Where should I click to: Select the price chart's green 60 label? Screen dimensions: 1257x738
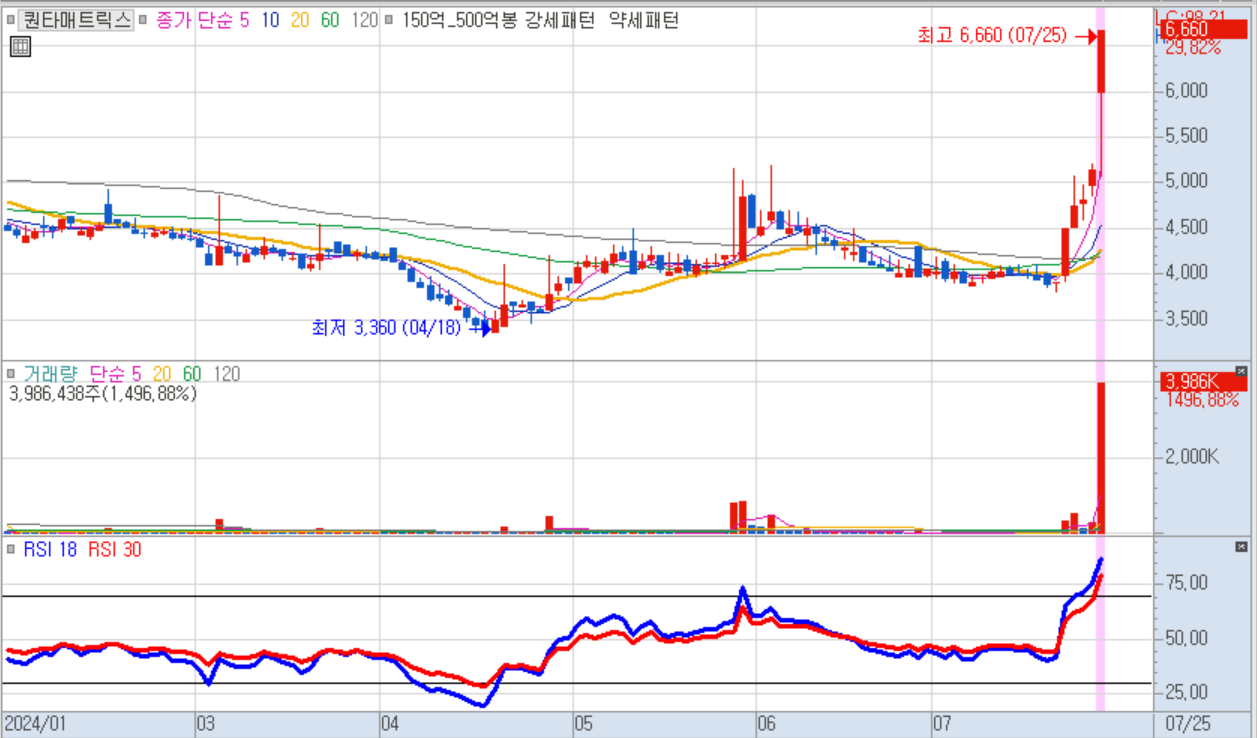(330, 20)
